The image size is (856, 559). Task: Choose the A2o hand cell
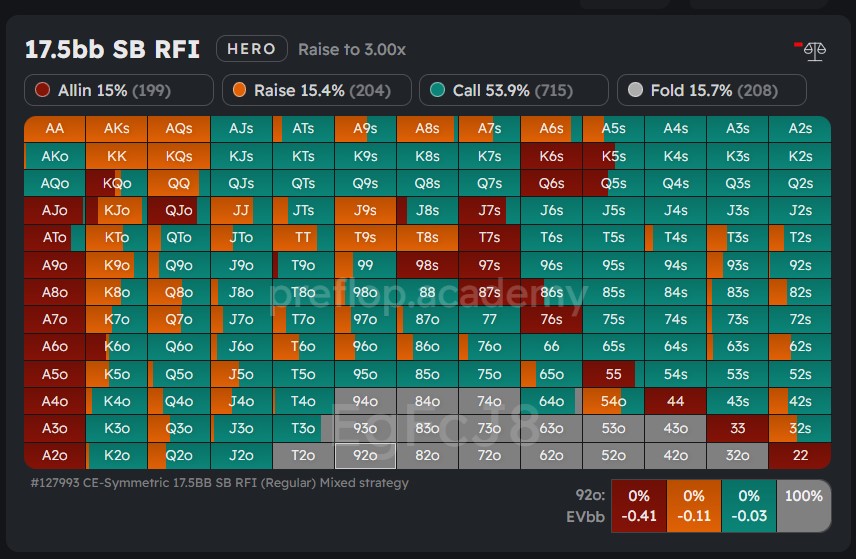pos(54,456)
